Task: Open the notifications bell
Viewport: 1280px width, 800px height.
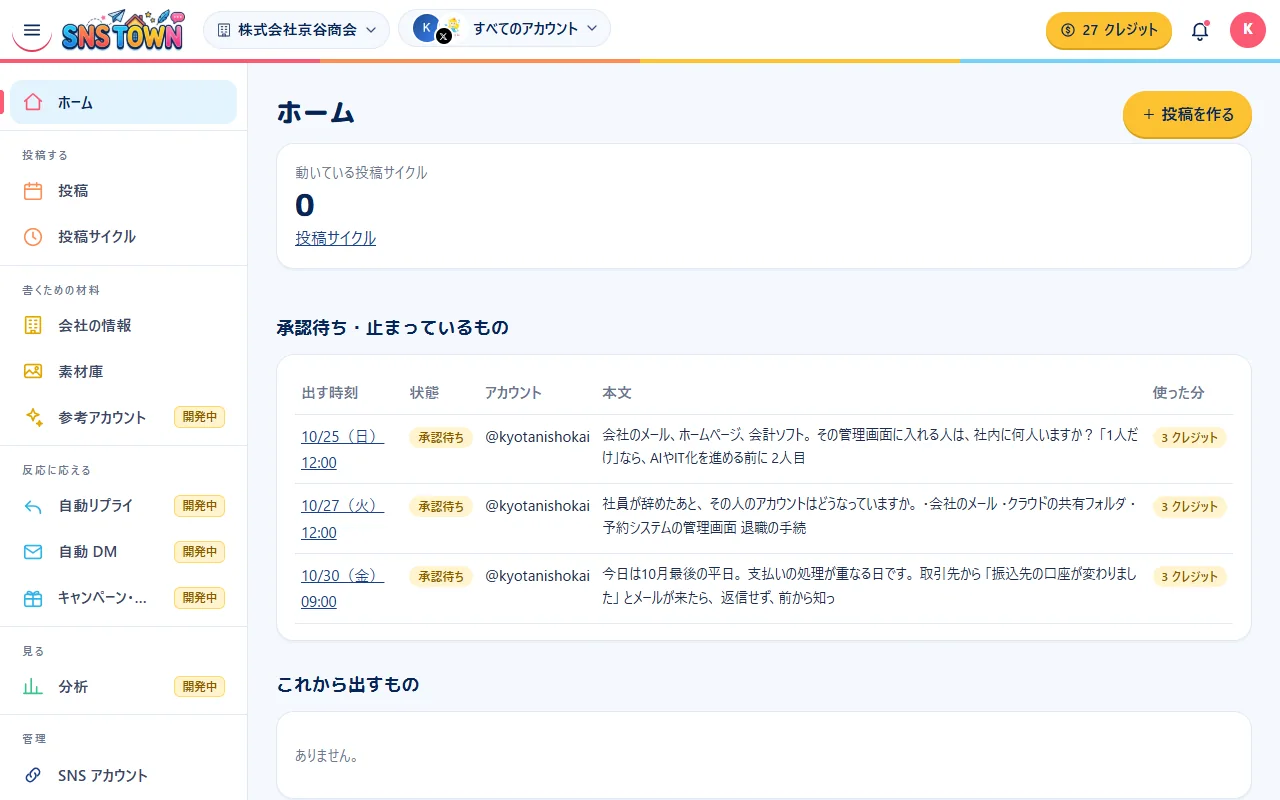Action: coord(1200,30)
